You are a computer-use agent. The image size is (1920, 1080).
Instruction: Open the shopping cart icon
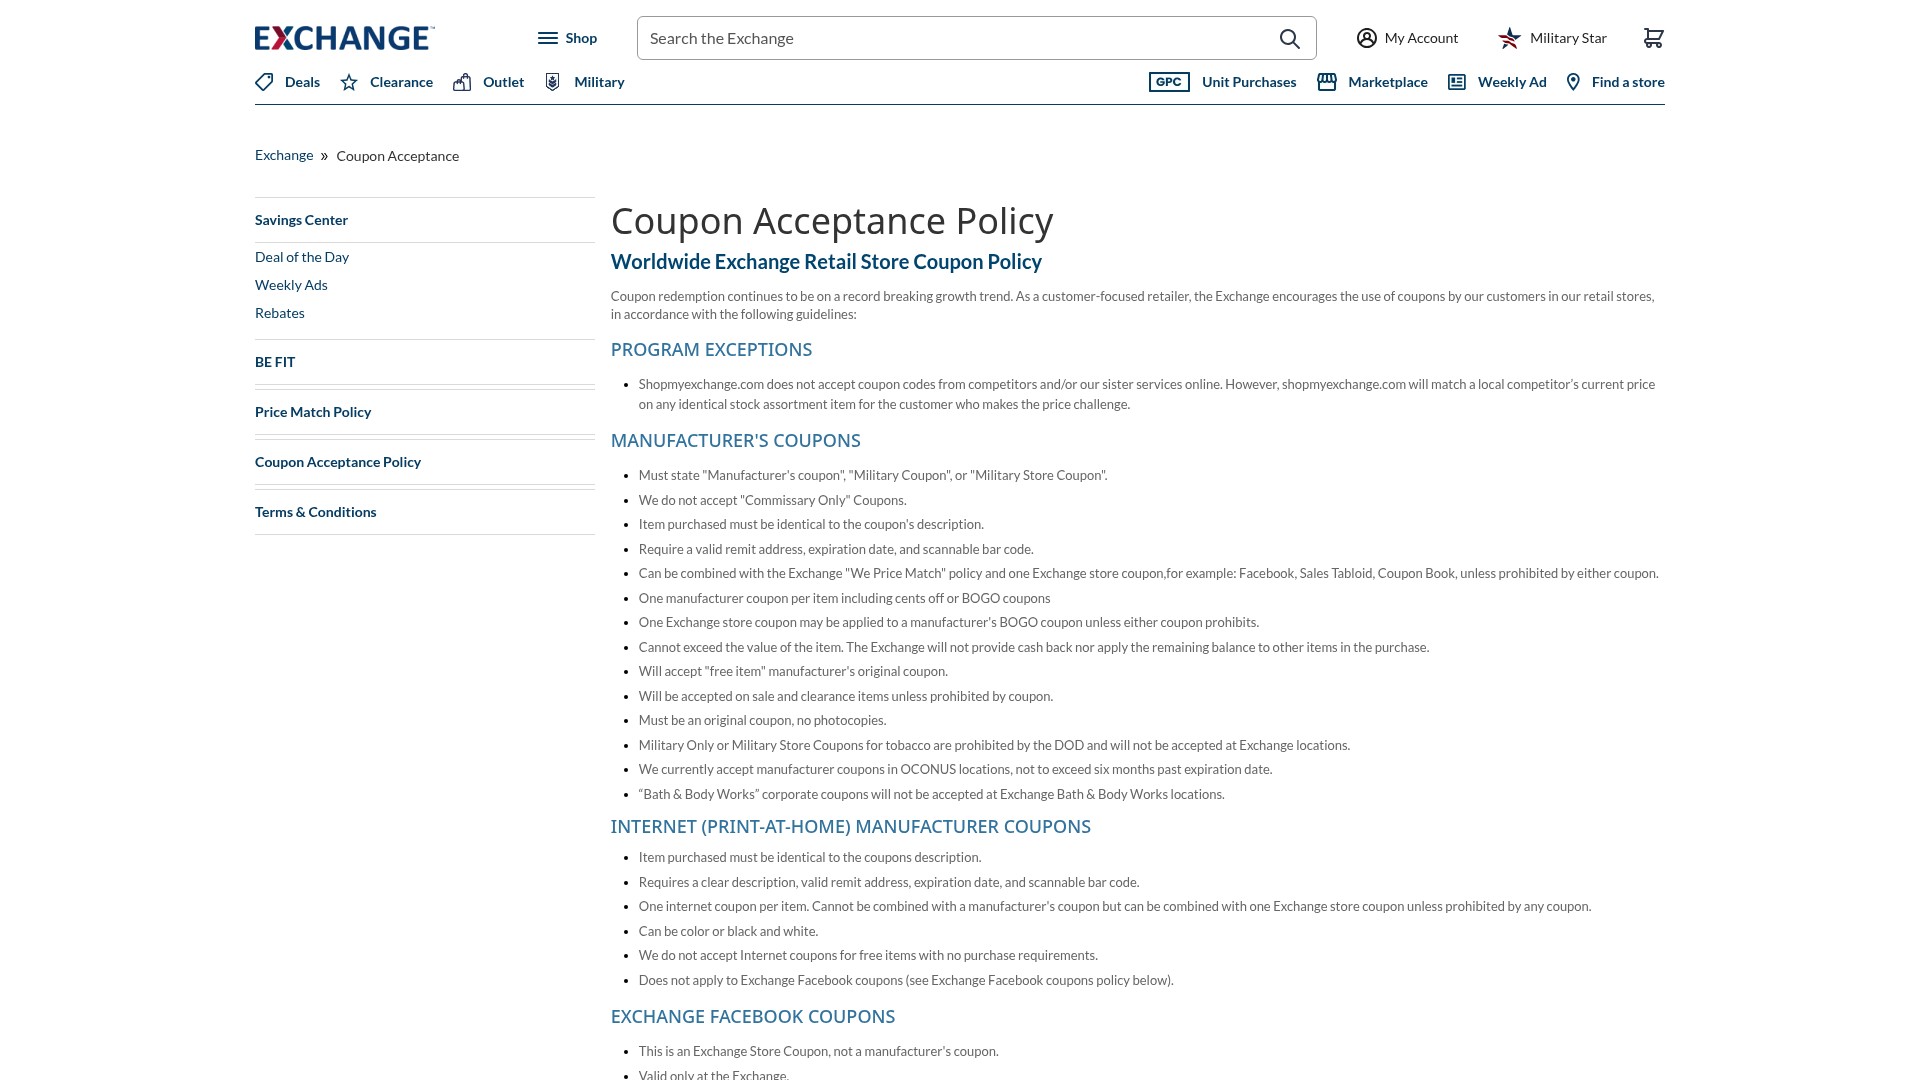click(x=1653, y=38)
